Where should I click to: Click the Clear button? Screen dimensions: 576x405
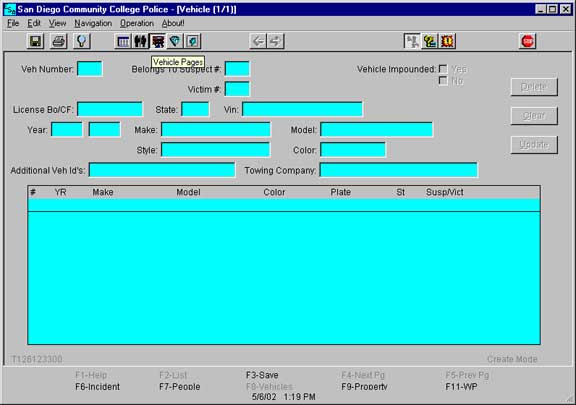534,116
